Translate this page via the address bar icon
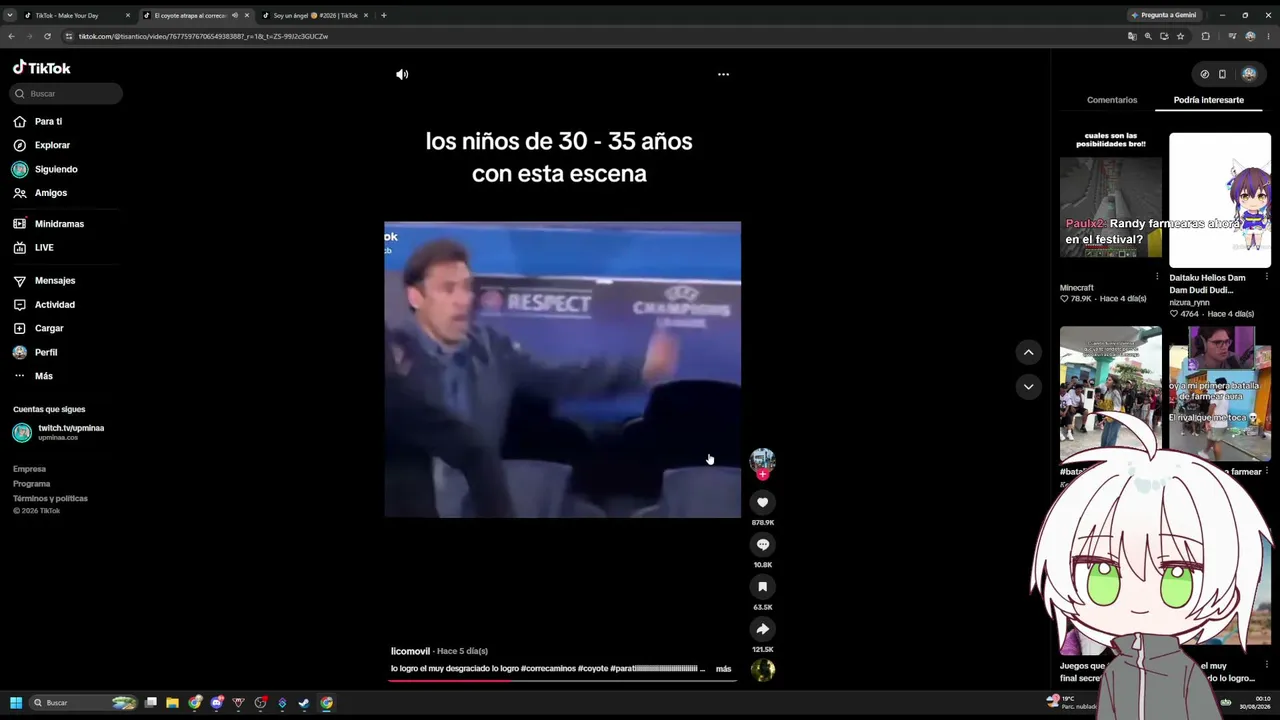Viewport: 1280px width, 720px height. click(1132, 36)
